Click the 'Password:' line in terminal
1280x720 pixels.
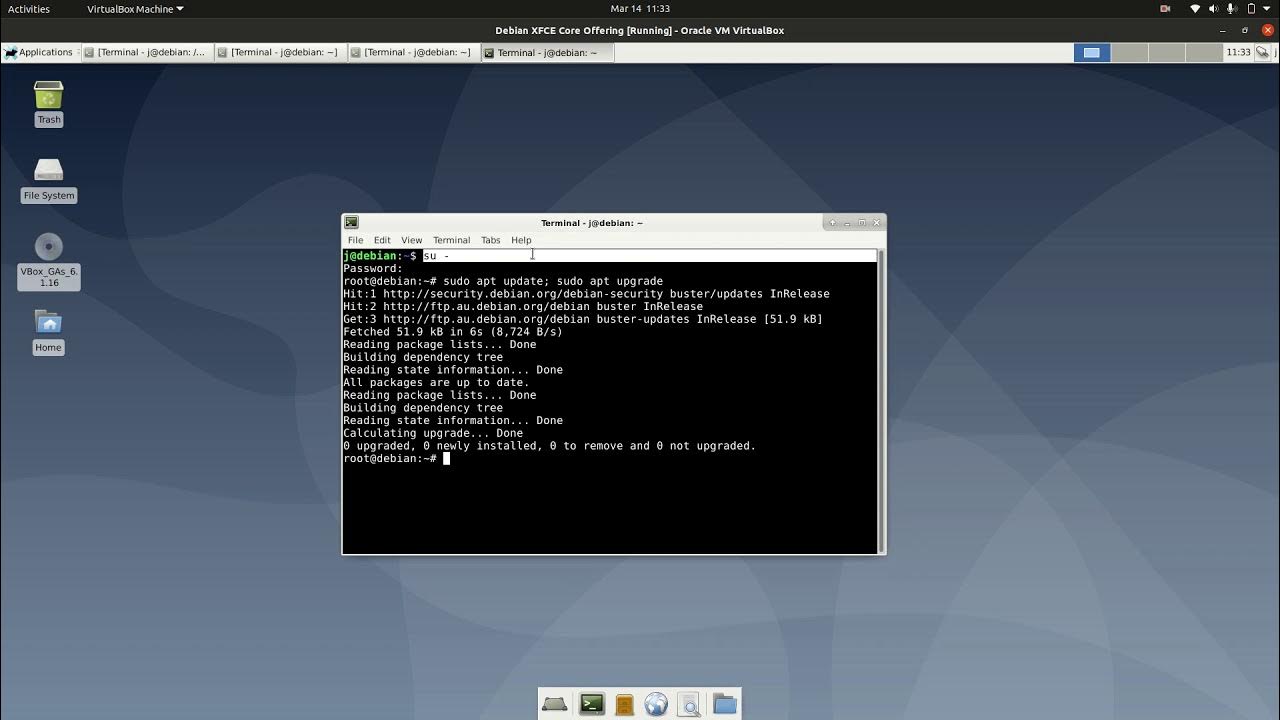373,268
